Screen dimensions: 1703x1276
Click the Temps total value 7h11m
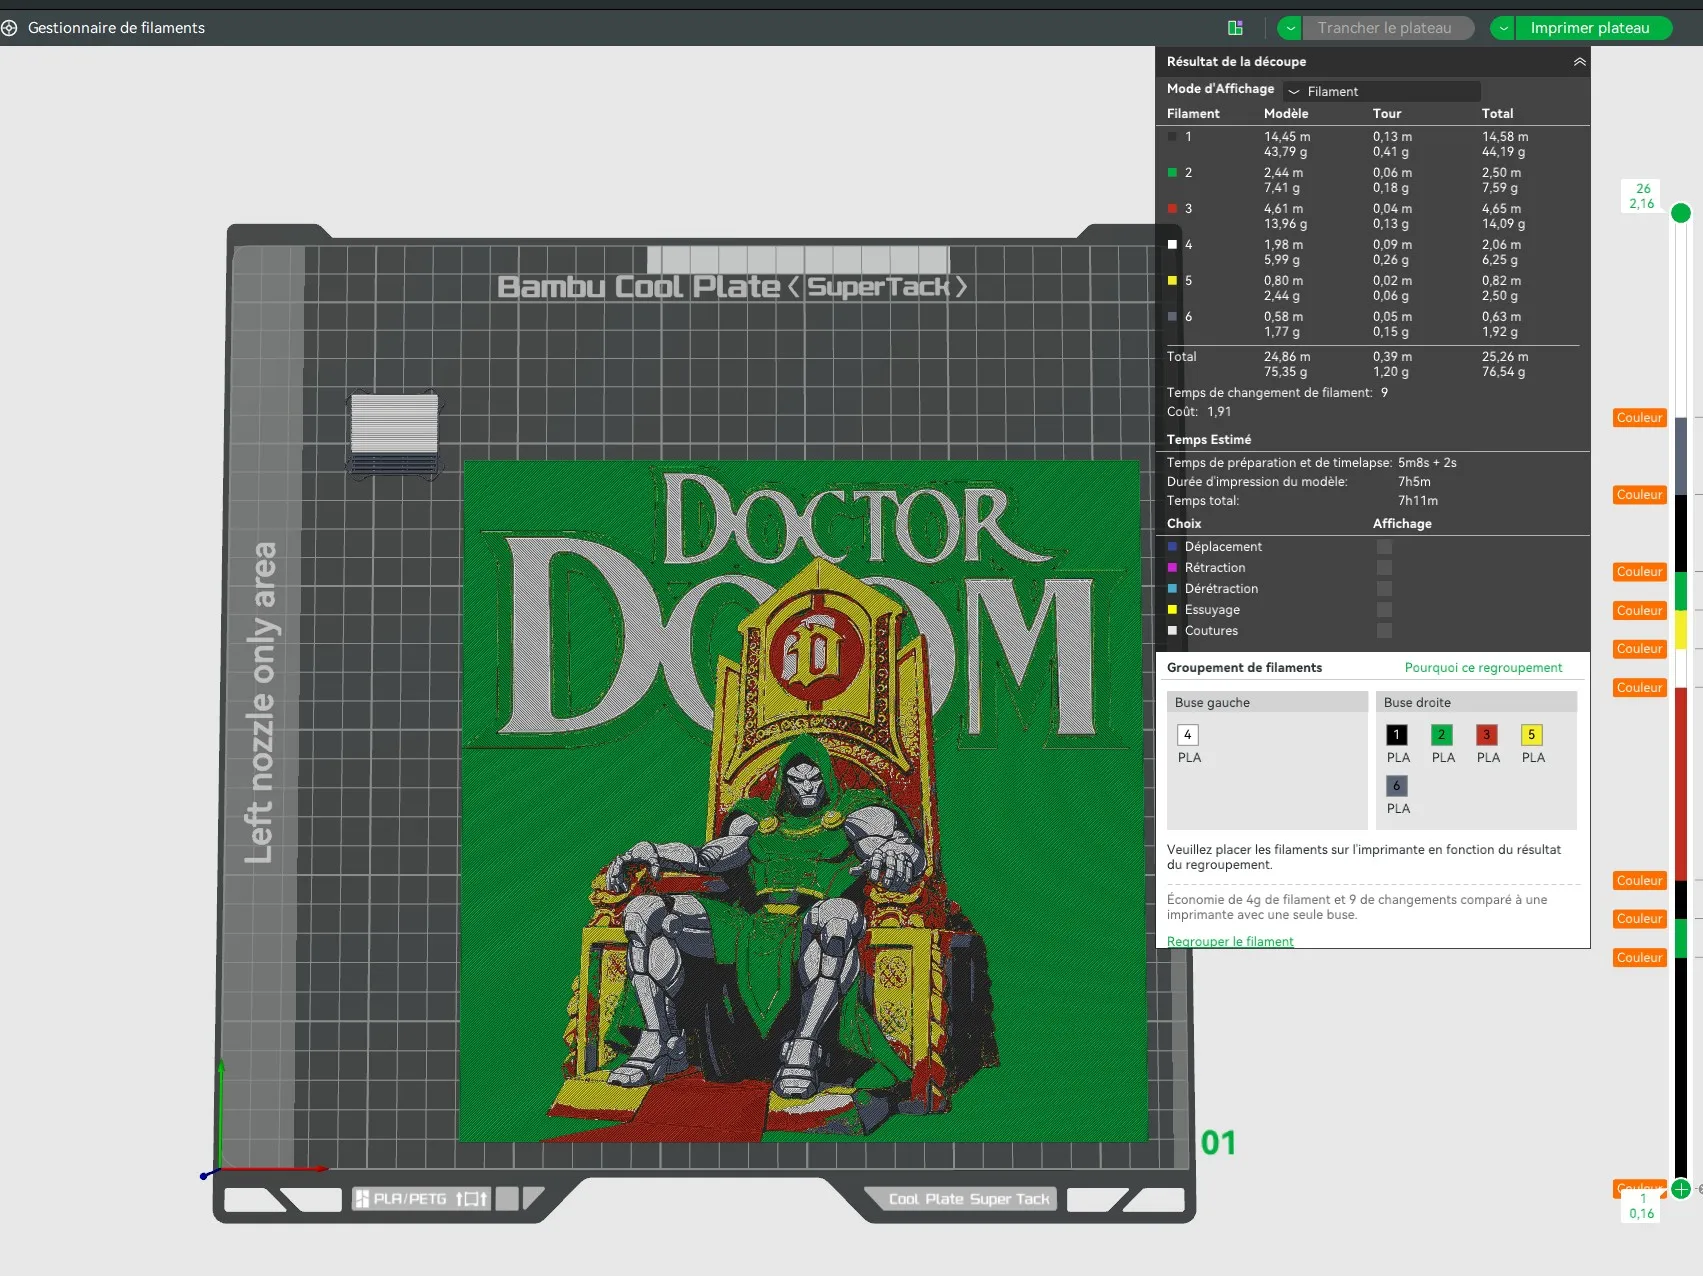(1418, 501)
